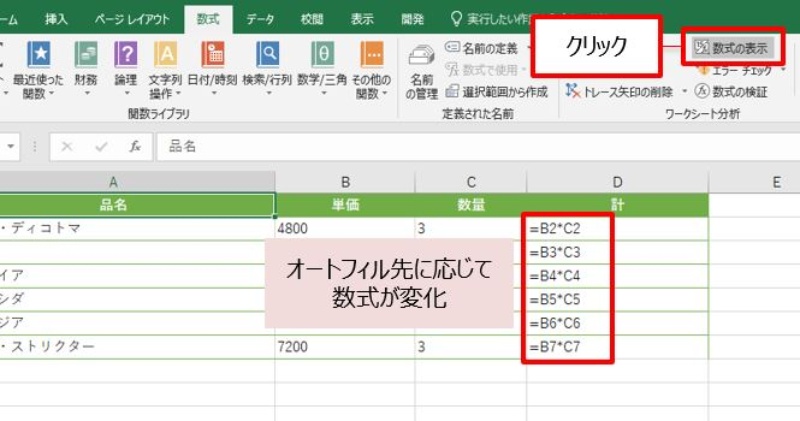Switch to the 校閲 ribbon tab
The image size is (800, 421).
click(x=312, y=19)
